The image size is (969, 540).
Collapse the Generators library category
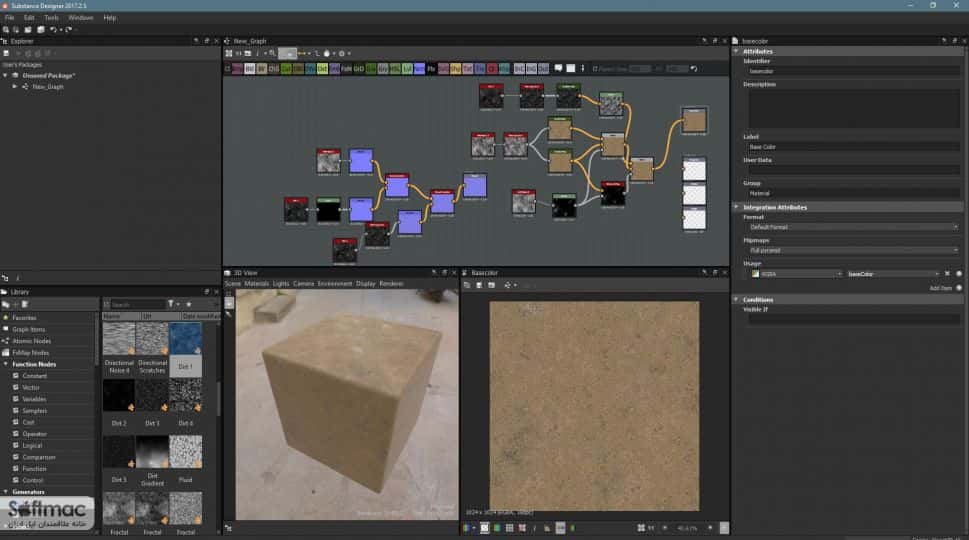(6, 492)
